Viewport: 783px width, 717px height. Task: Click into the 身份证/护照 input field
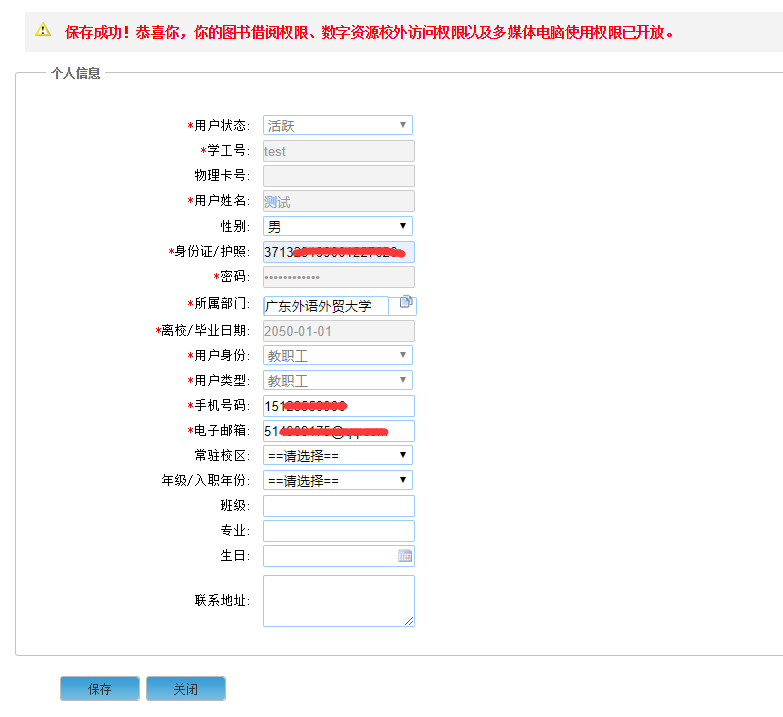[x=339, y=252]
